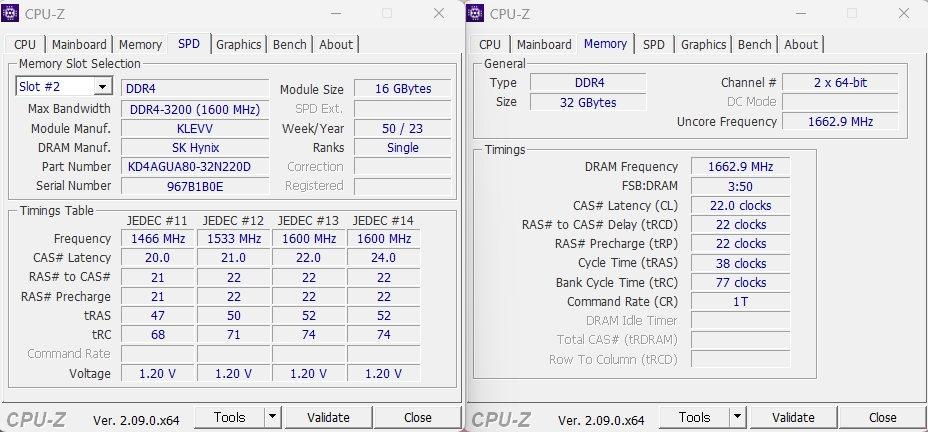928x432 pixels.
Task: Switch to Graphics tab in right window
Action: pyautogui.click(x=704, y=45)
